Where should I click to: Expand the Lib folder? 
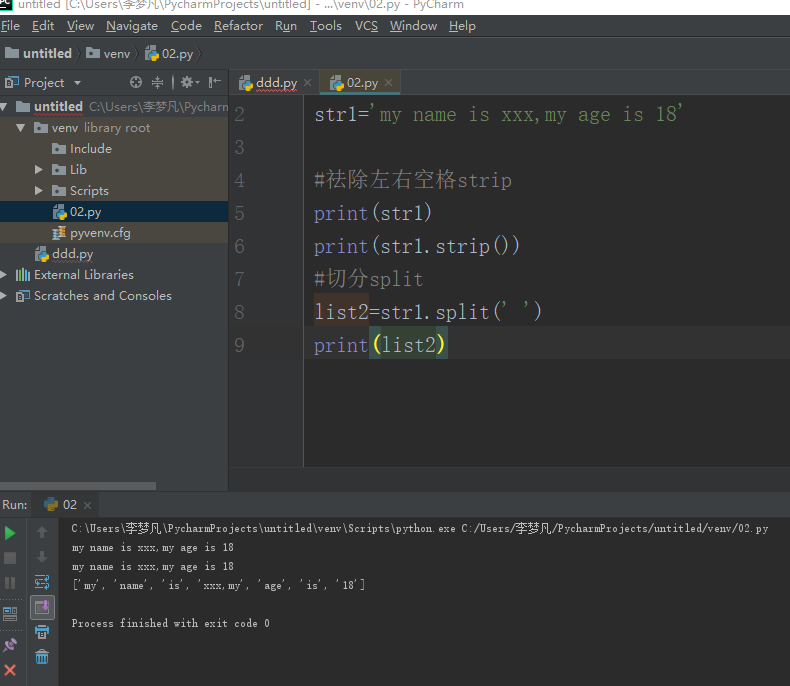click(x=39, y=170)
